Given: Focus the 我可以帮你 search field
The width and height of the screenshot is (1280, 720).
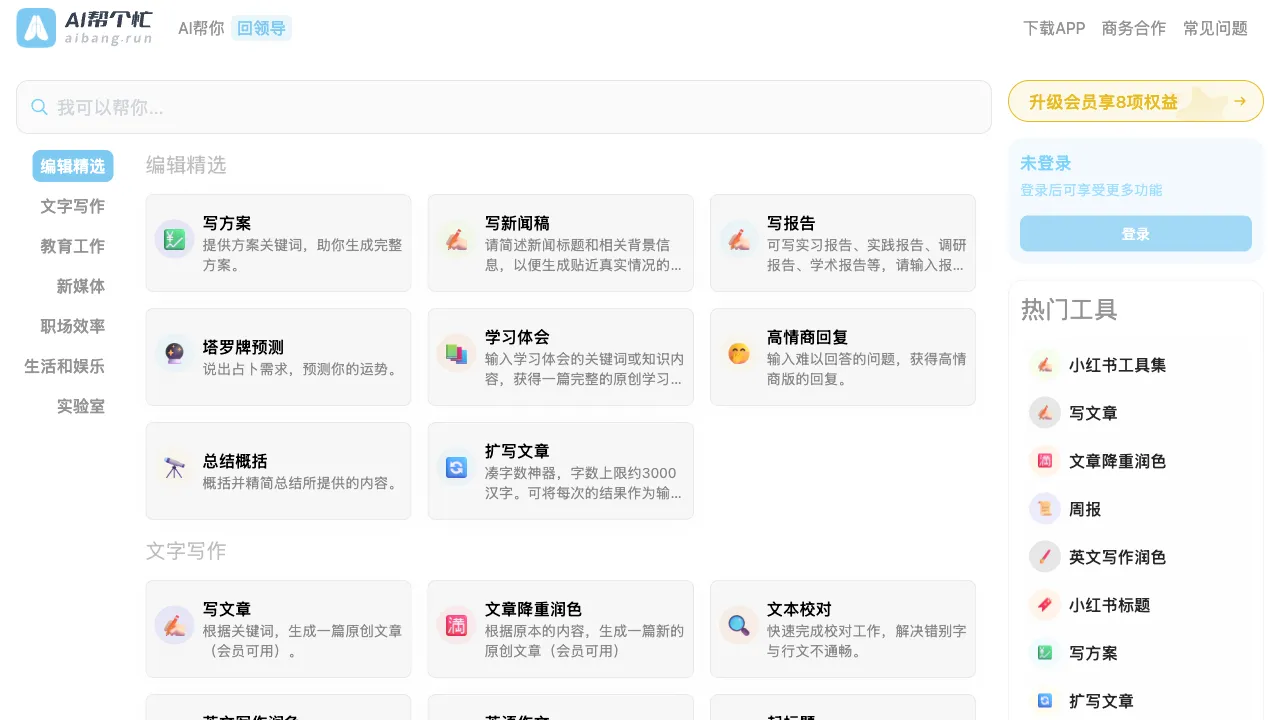Looking at the screenshot, I should [504, 107].
